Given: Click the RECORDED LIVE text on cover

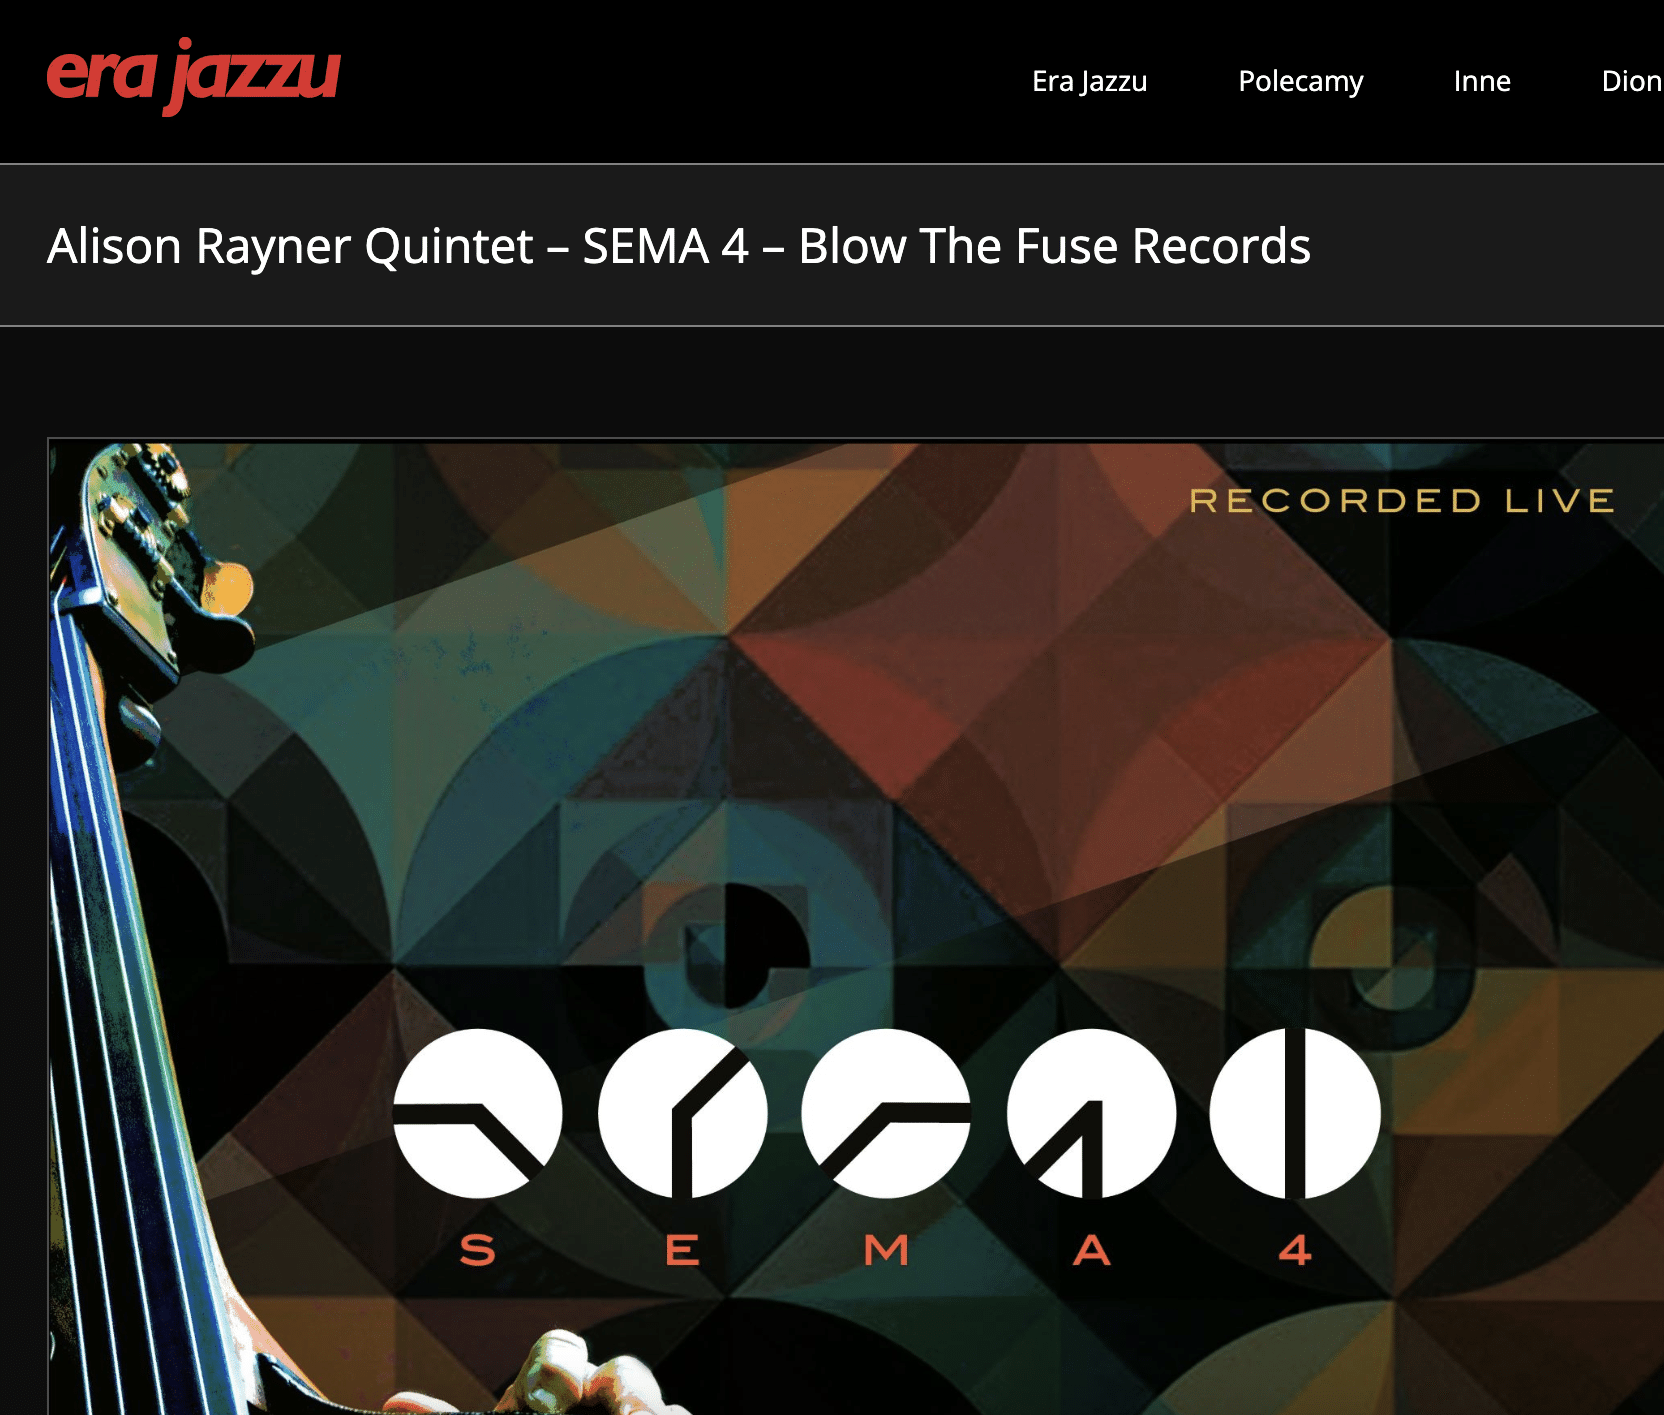Looking at the screenshot, I should (1402, 500).
